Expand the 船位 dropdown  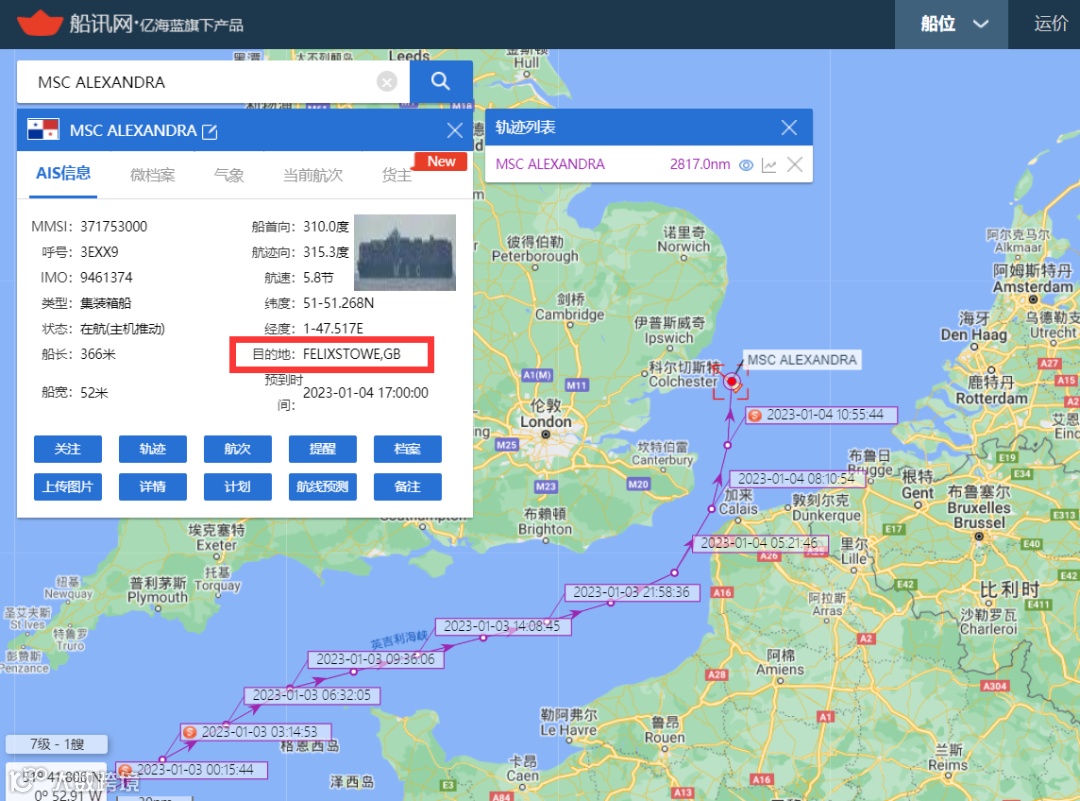point(951,24)
